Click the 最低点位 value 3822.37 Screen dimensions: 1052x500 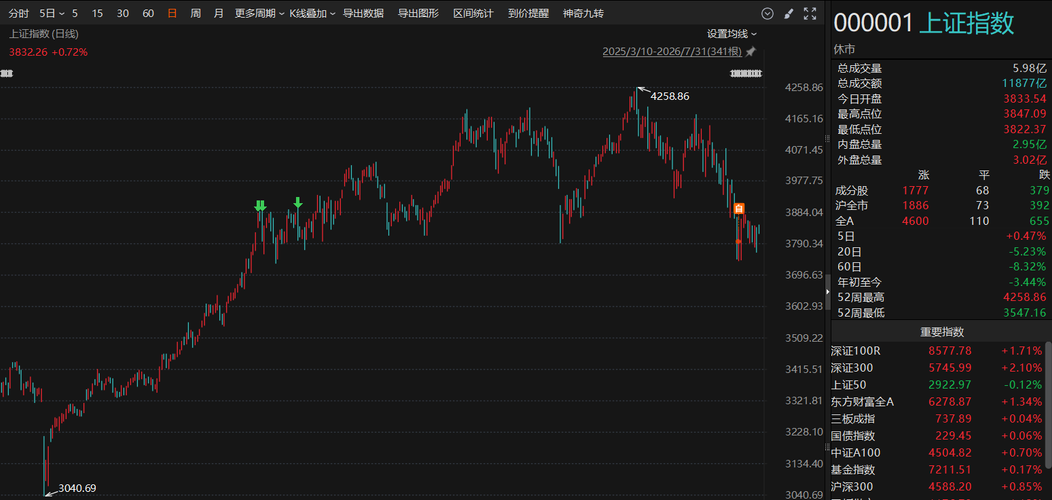pos(1024,130)
